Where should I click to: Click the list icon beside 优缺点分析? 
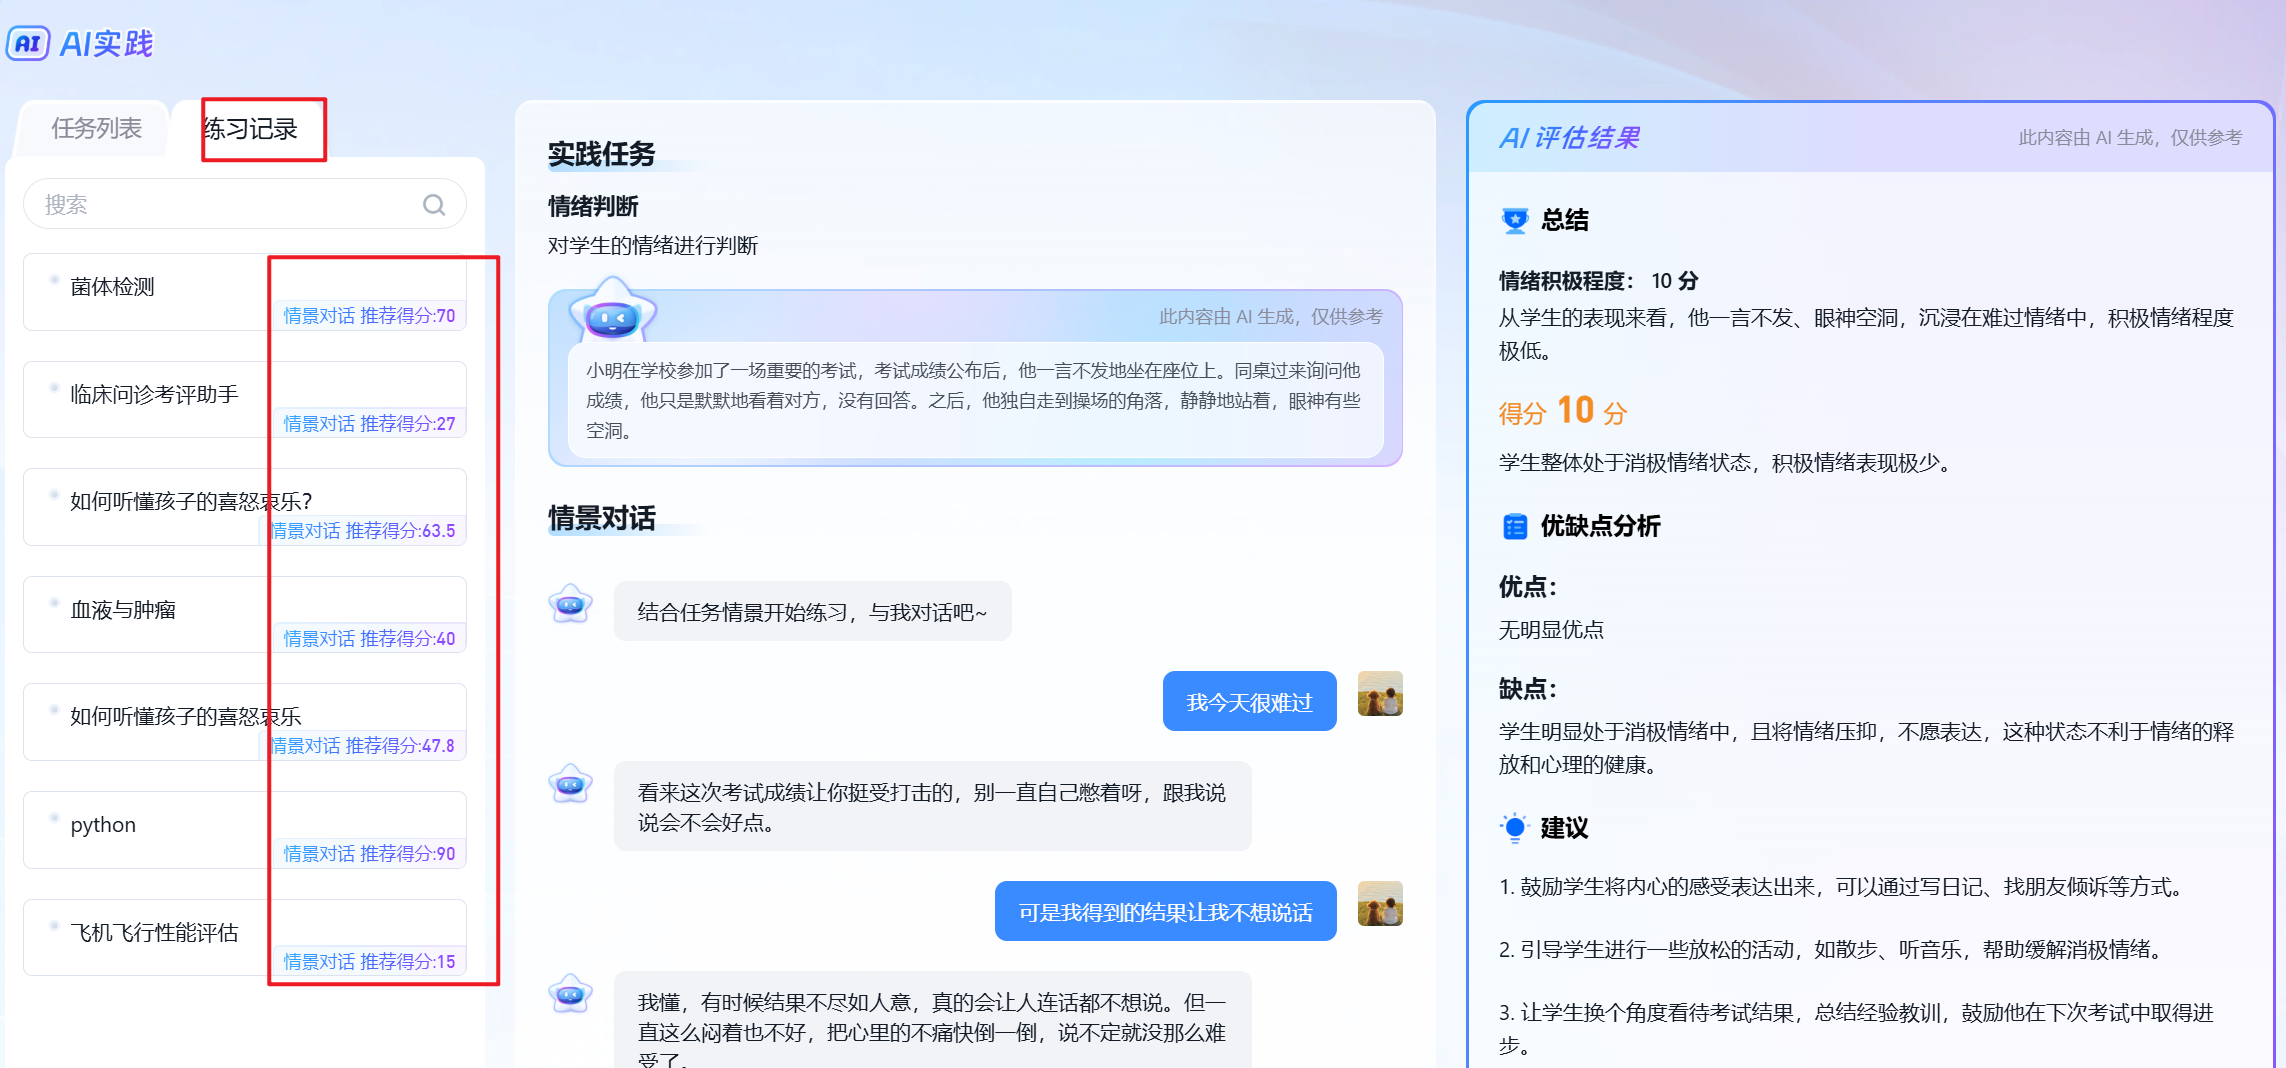[1515, 526]
